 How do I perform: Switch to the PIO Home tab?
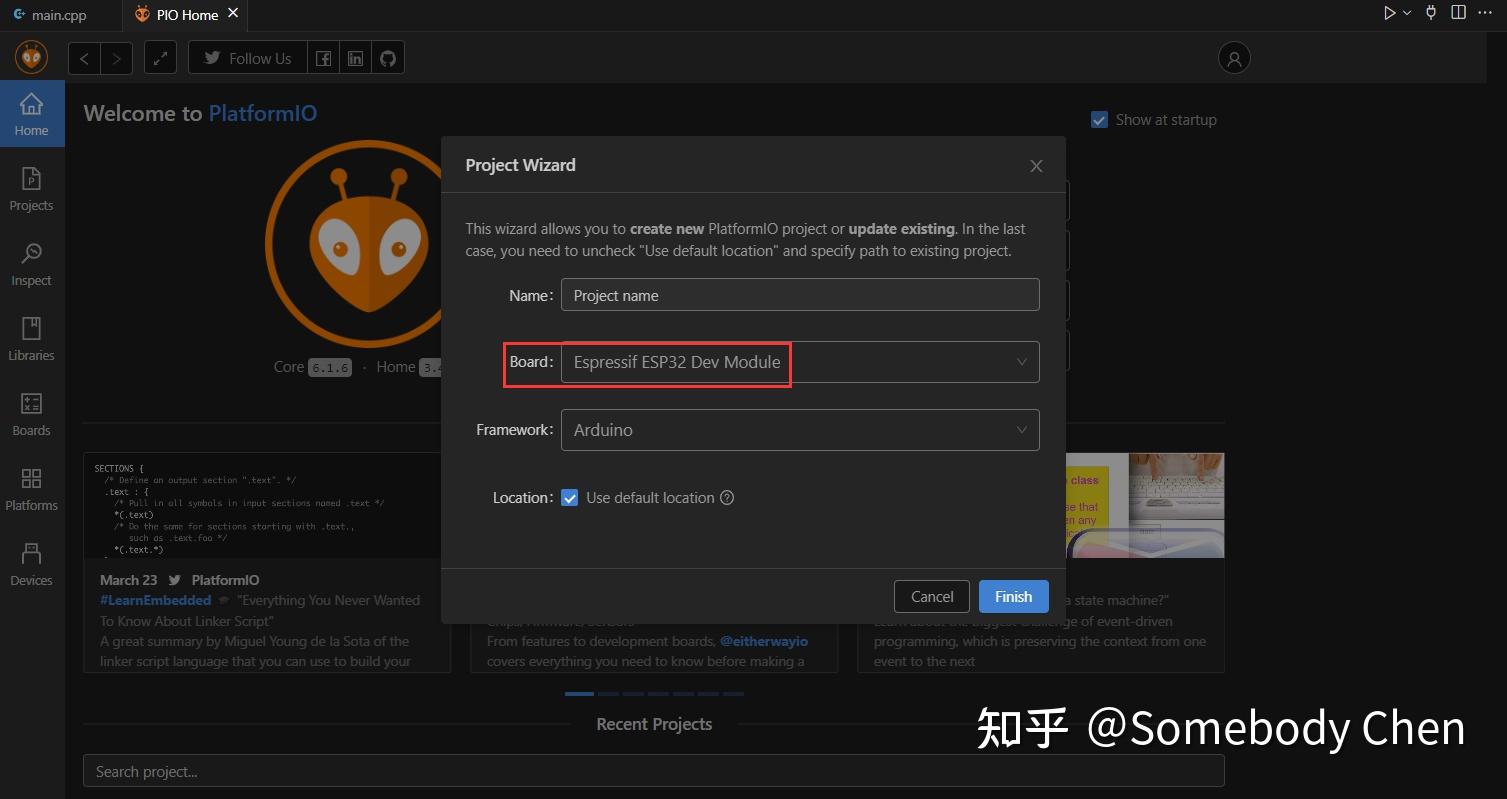point(187,15)
